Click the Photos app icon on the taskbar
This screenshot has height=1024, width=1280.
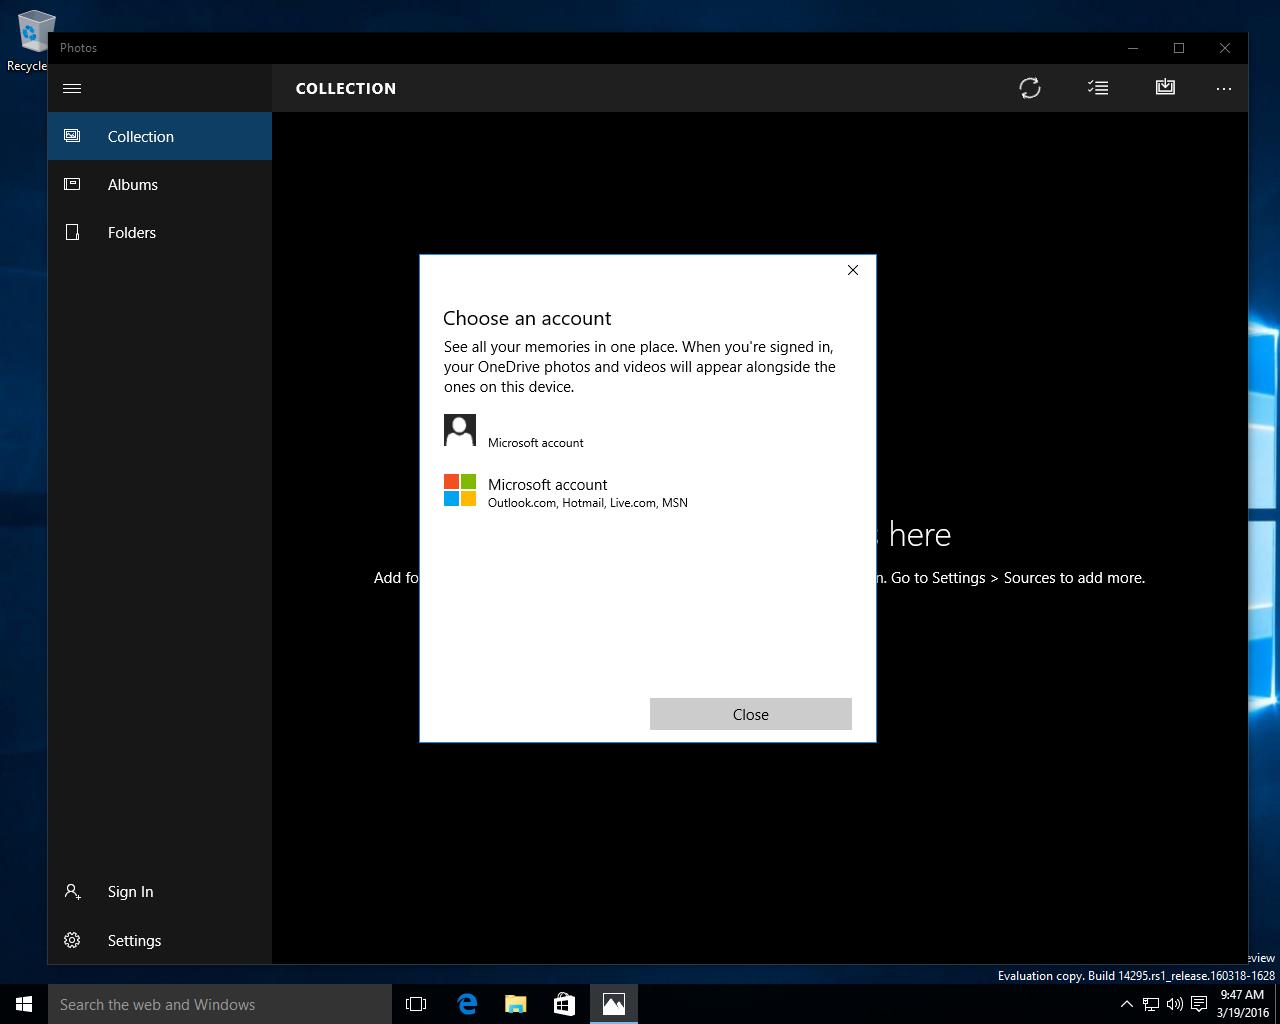click(614, 1004)
